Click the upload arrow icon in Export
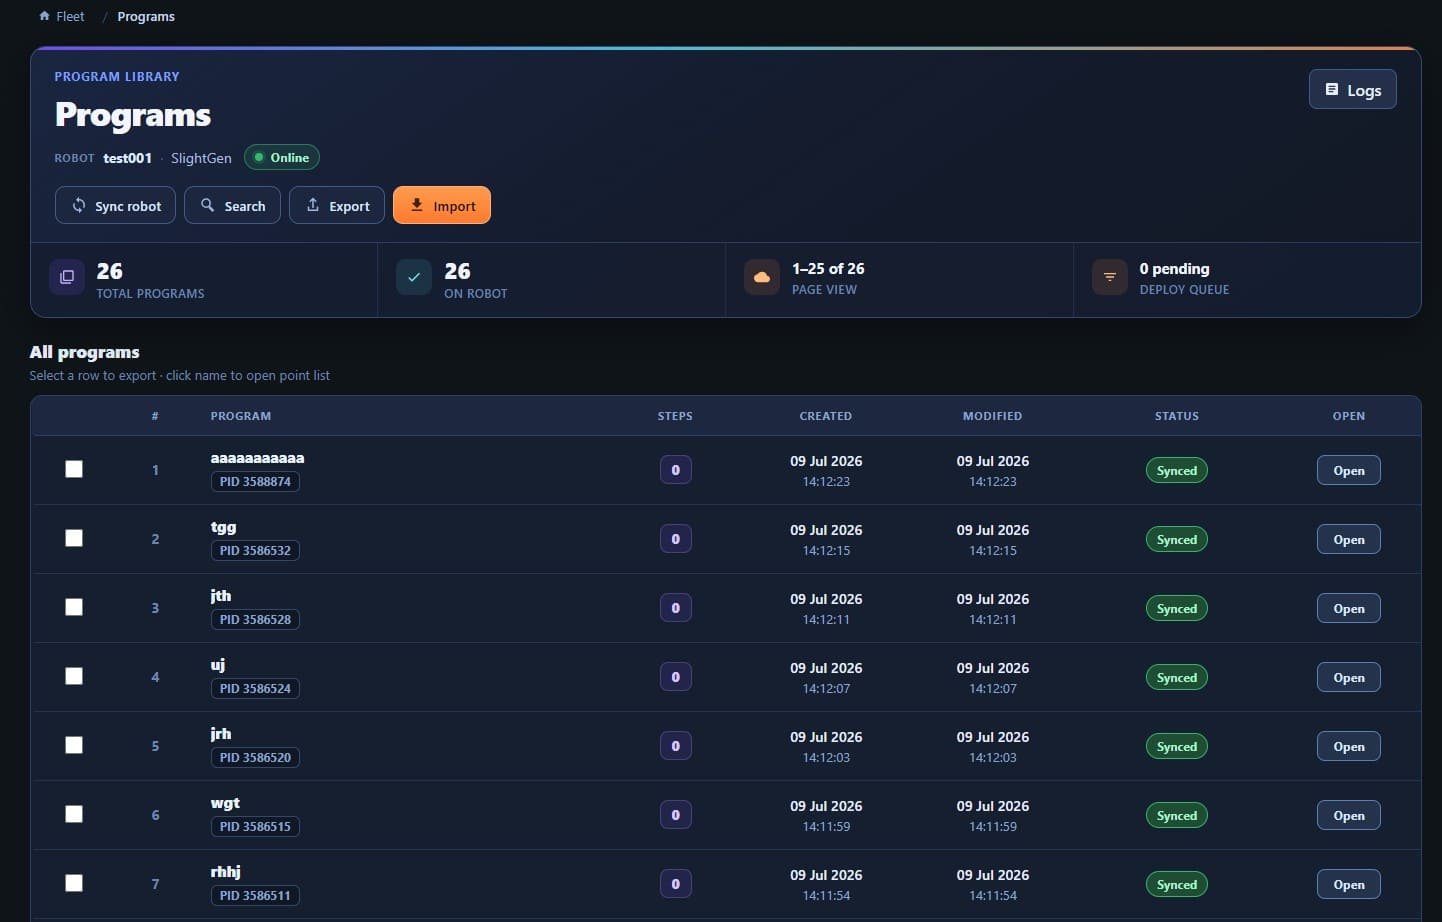 pos(313,205)
